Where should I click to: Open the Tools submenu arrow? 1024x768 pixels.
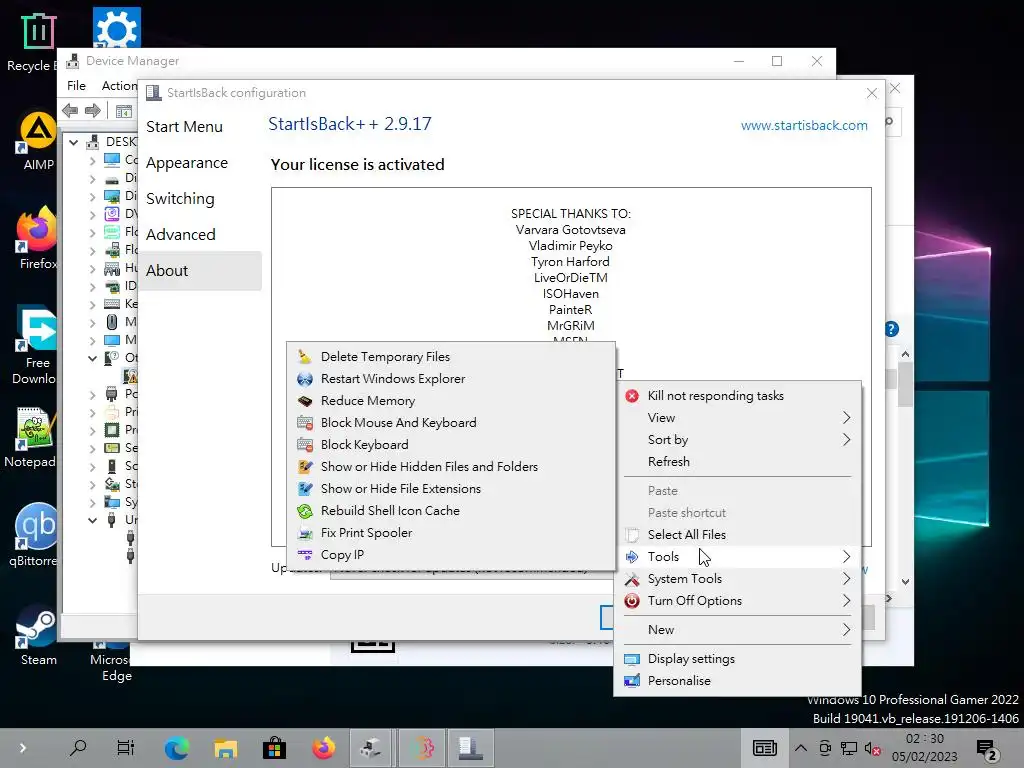pos(846,556)
